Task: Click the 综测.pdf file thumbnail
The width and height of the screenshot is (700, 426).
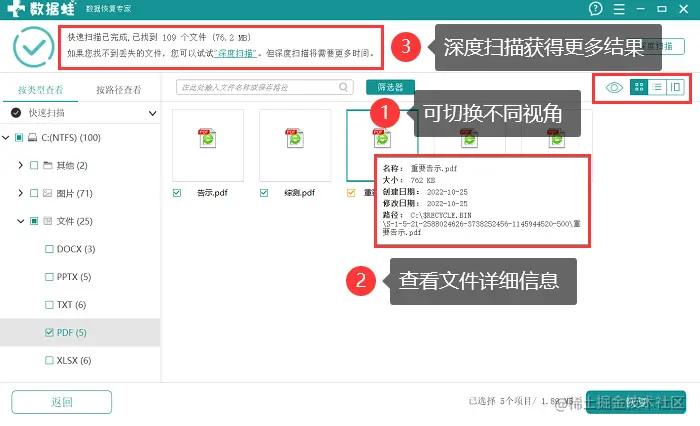Action: tap(295, 145)
